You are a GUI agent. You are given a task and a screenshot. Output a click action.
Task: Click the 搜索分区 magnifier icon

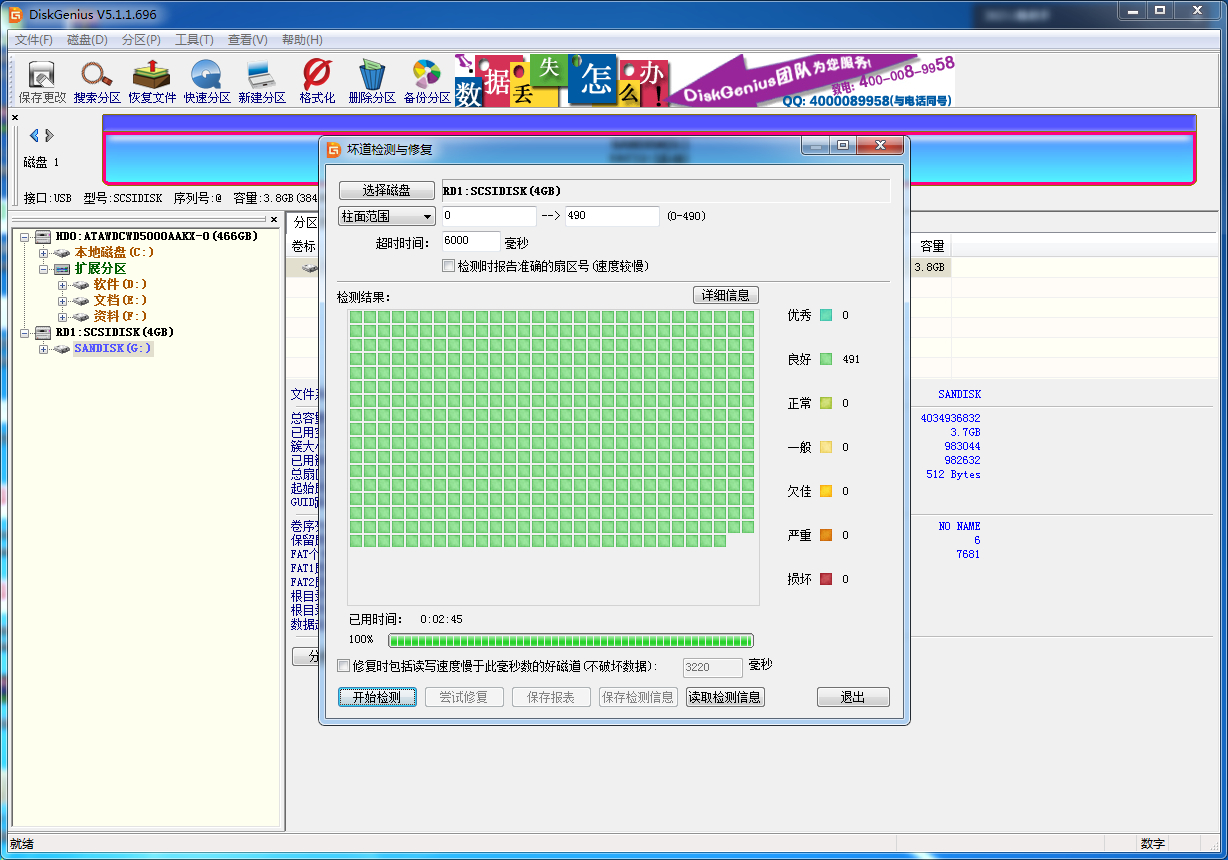coord(97,75)
